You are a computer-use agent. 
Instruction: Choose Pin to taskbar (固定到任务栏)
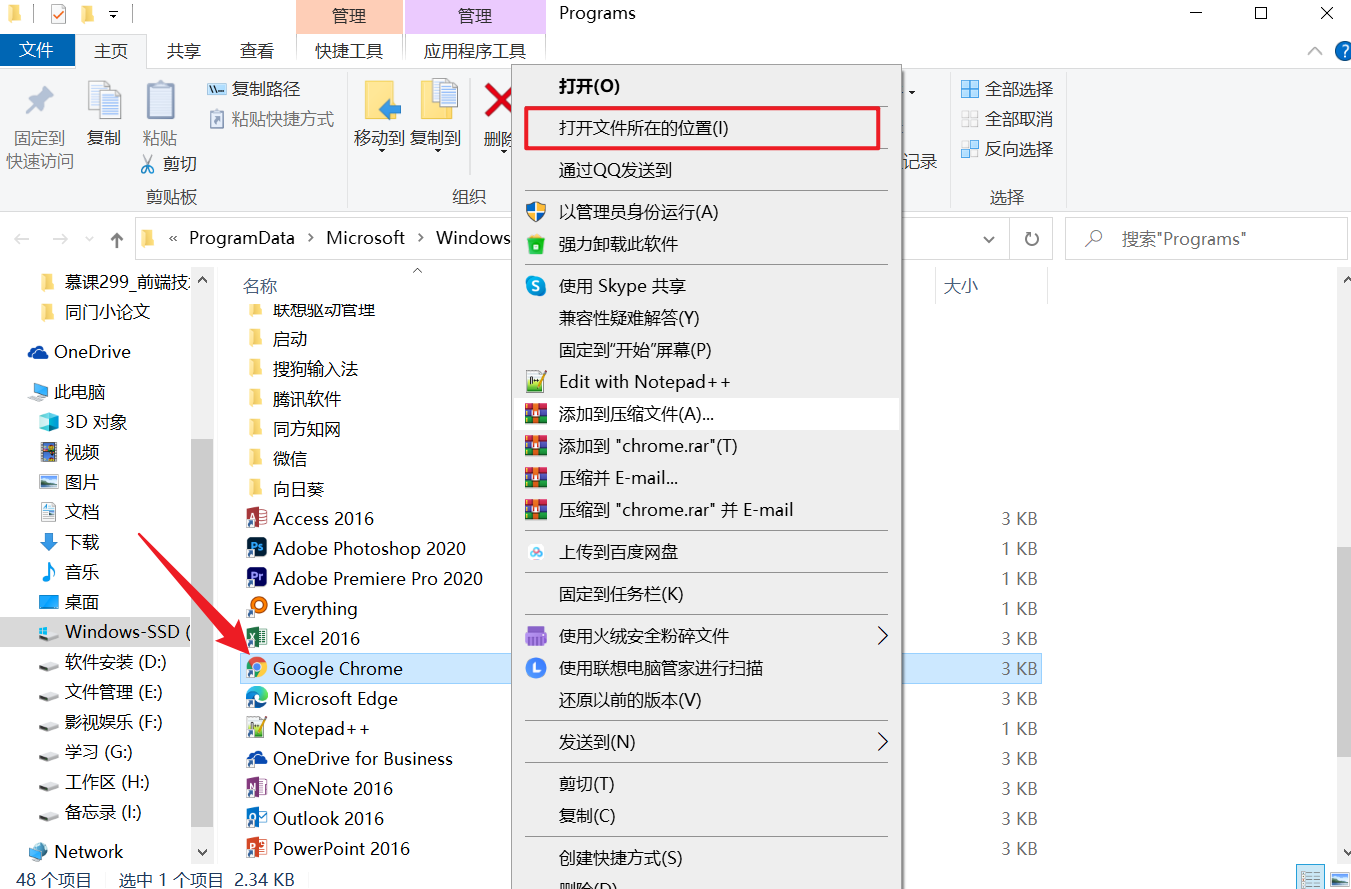[707, 594]
